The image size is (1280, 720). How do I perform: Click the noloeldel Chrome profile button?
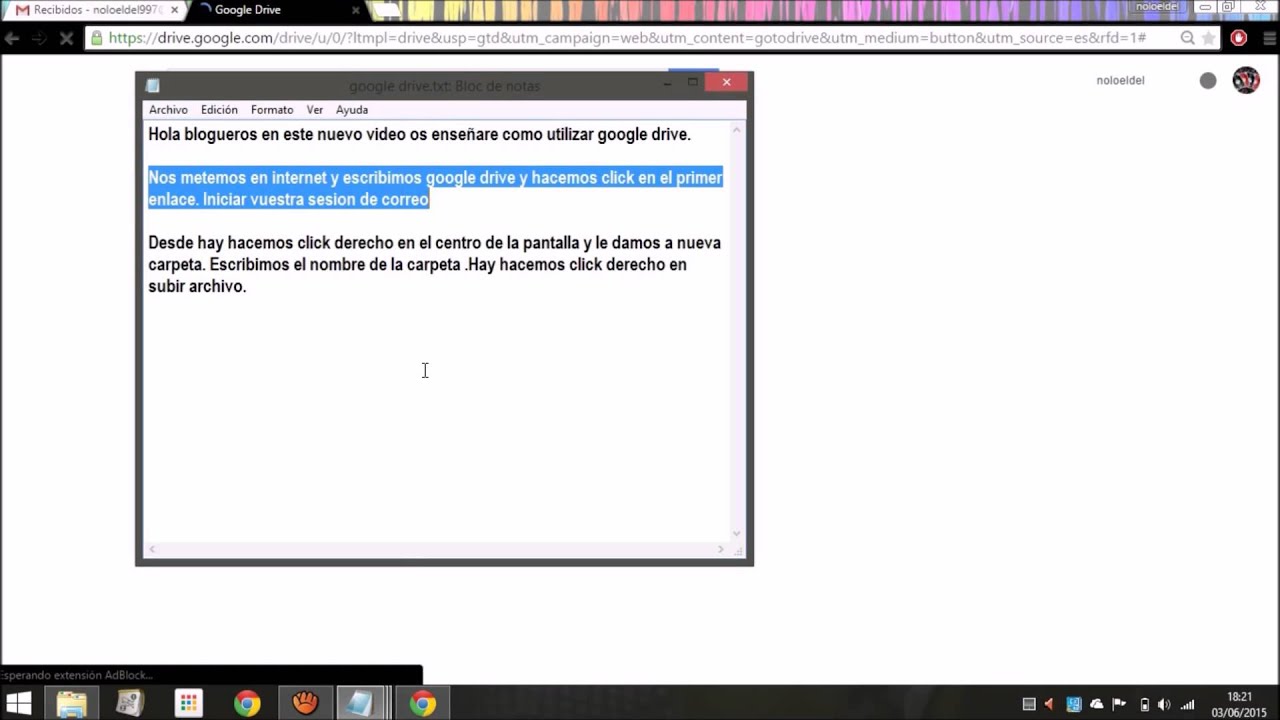(1157, 6)
